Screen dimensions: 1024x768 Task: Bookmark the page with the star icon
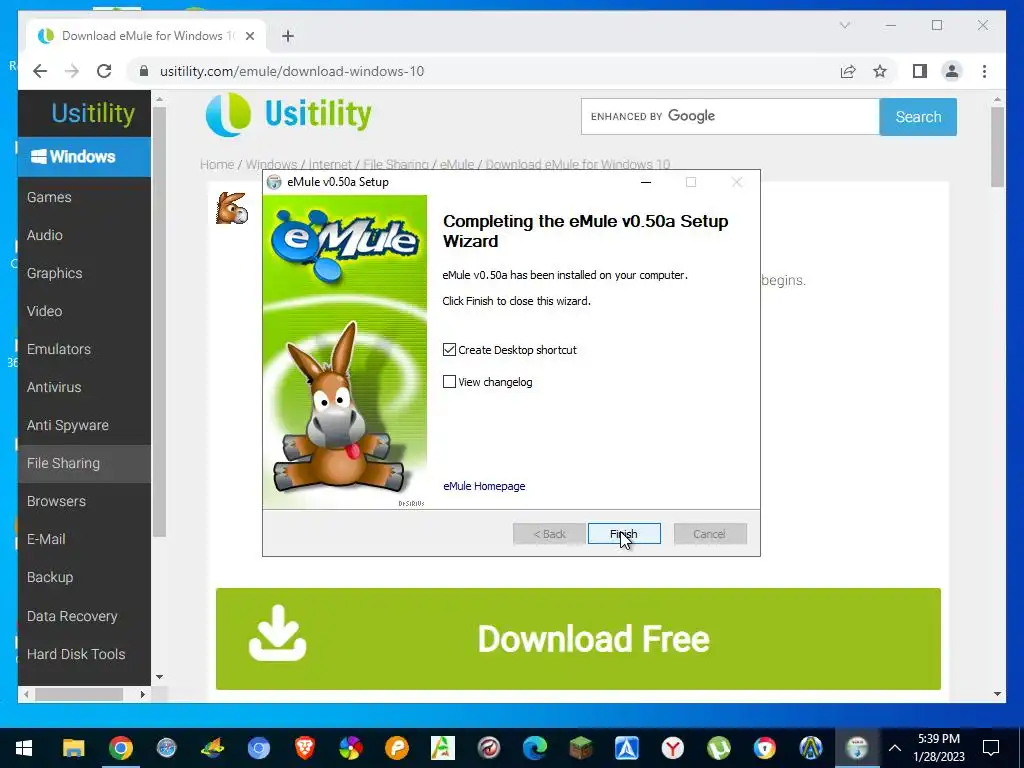[880, 71]
